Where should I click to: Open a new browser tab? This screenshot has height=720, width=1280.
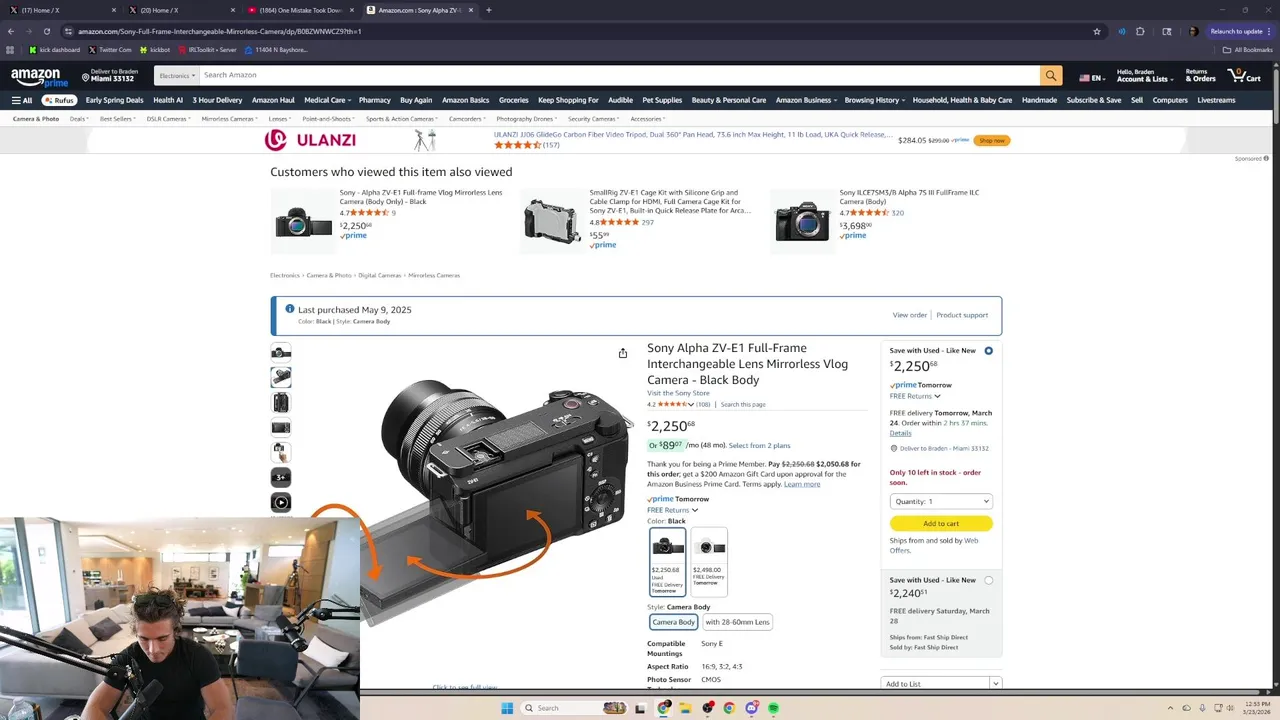click(x=488, y=10)
